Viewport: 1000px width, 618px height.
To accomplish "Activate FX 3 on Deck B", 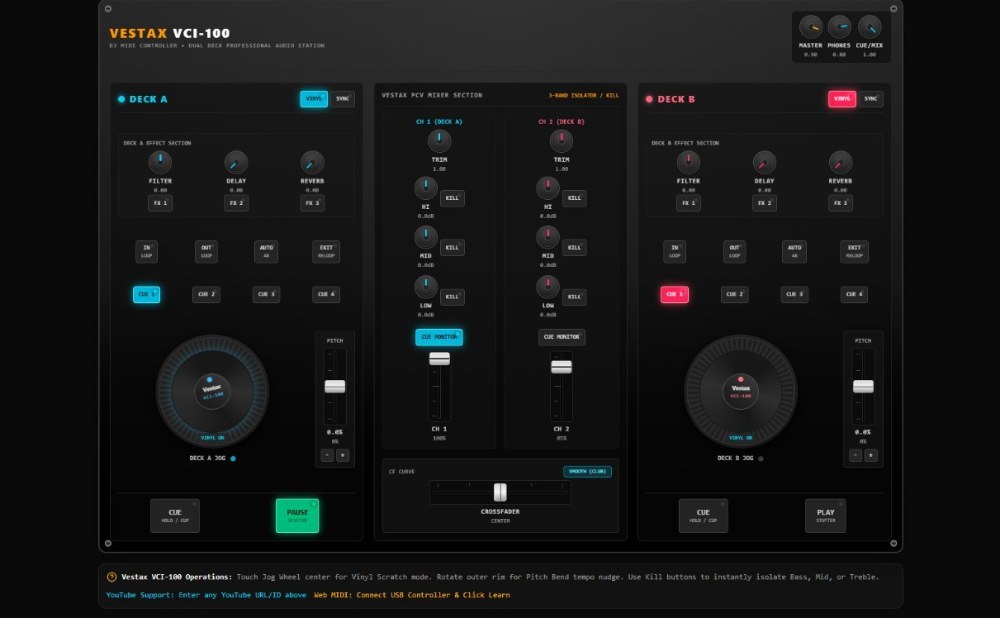I will point(840,203).
